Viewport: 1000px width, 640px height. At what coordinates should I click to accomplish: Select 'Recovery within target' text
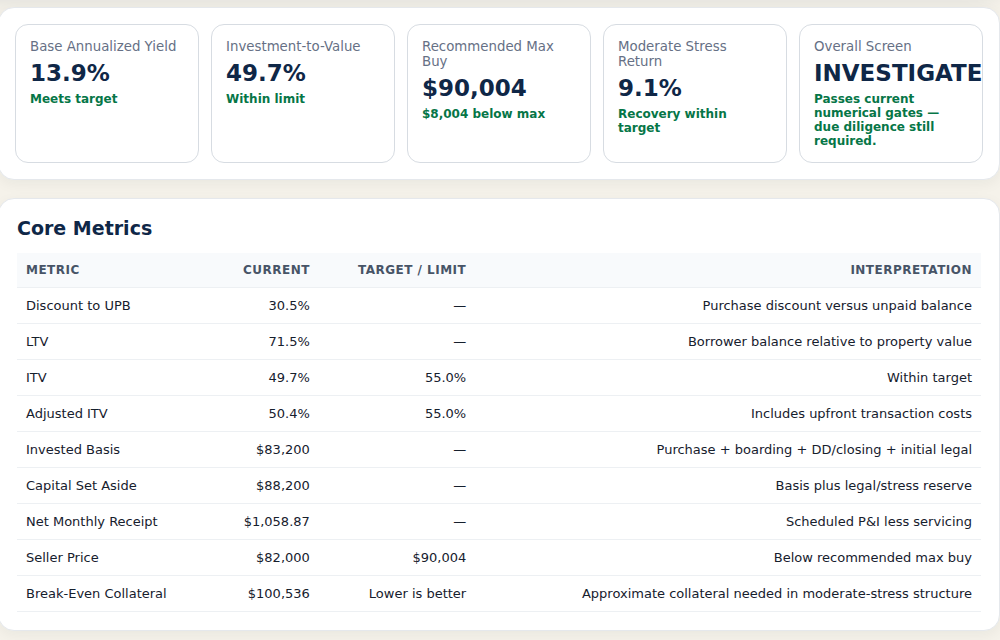(x=672, y=120)
